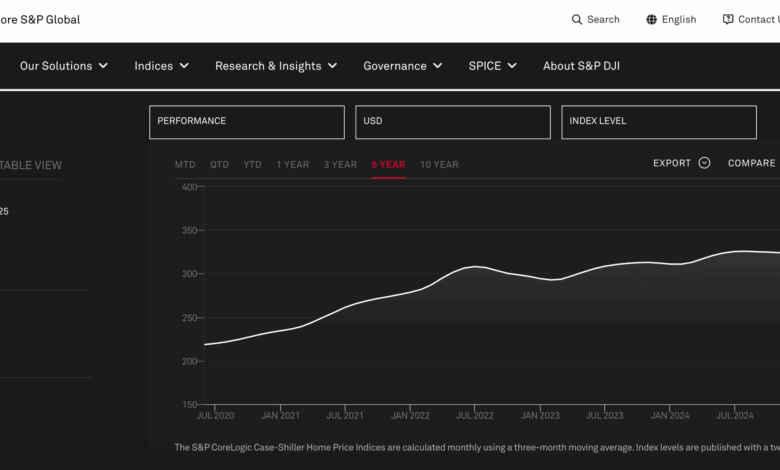Switch to the 3 Year range
This screenshot has height=470, width=780.
[x=340, y=165]
